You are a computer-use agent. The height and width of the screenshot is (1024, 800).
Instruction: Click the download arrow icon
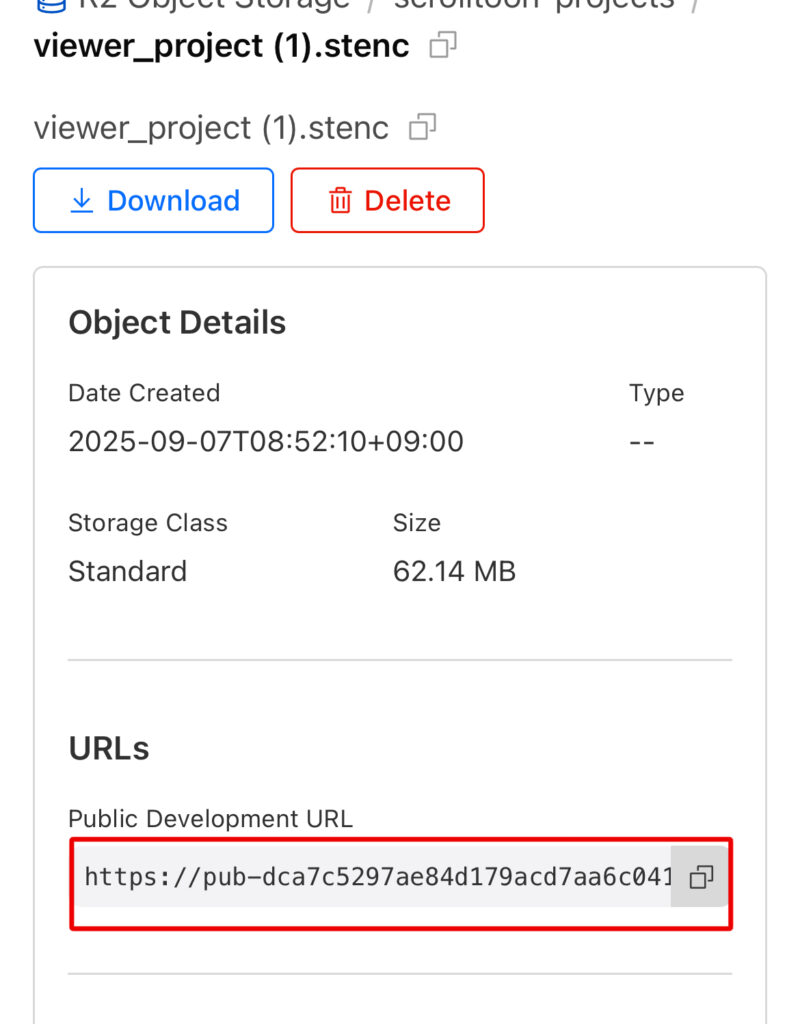[82, 201]
